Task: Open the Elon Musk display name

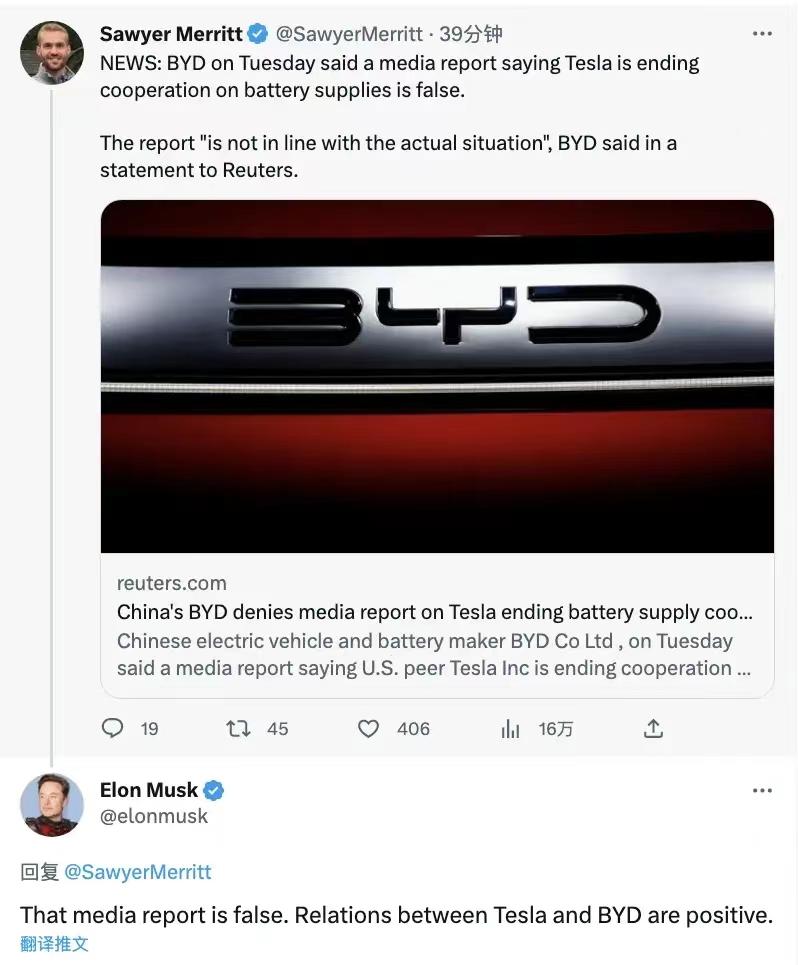Action: coord(149,791)
